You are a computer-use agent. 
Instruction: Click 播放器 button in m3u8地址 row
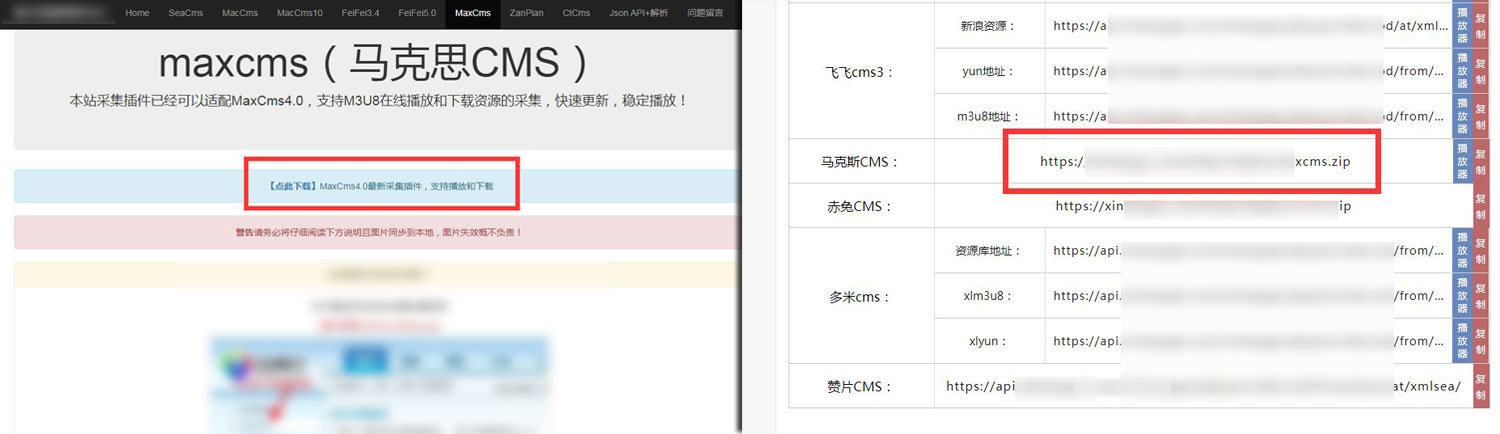pyautogui.click(x=1462, y=116)
